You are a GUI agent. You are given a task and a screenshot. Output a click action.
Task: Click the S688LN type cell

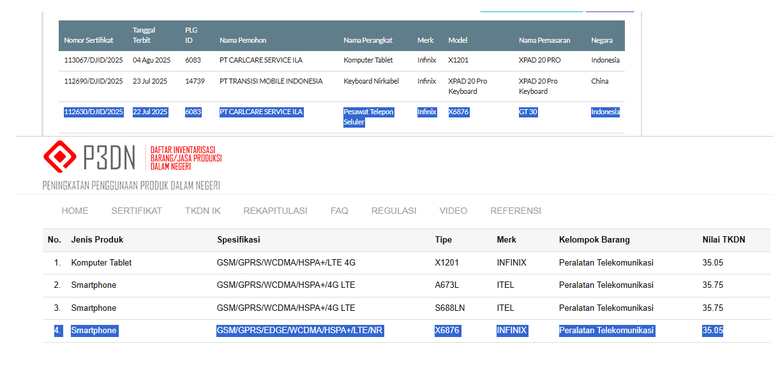[450, 308]
